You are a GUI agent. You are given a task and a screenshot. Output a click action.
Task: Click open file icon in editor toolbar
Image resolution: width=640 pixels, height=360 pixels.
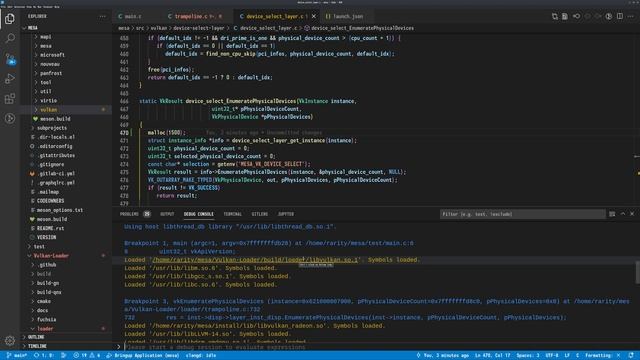tap(565, 16)
